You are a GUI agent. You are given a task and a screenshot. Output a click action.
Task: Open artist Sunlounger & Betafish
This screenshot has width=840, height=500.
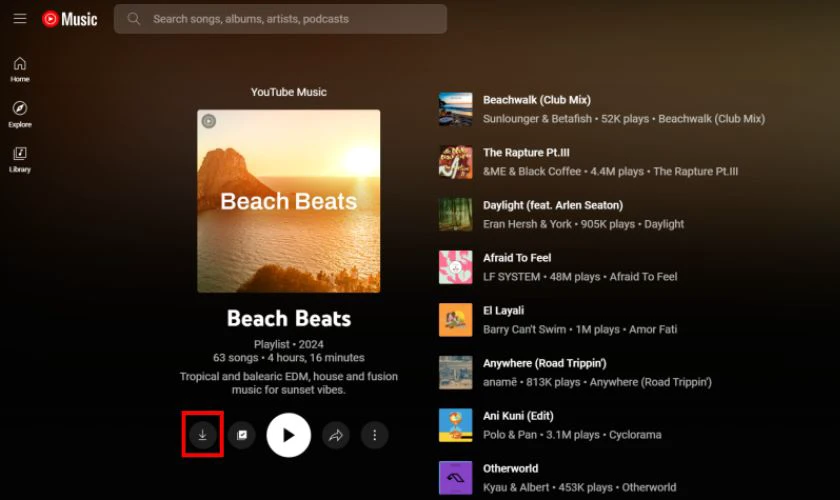tap(537, 118)
